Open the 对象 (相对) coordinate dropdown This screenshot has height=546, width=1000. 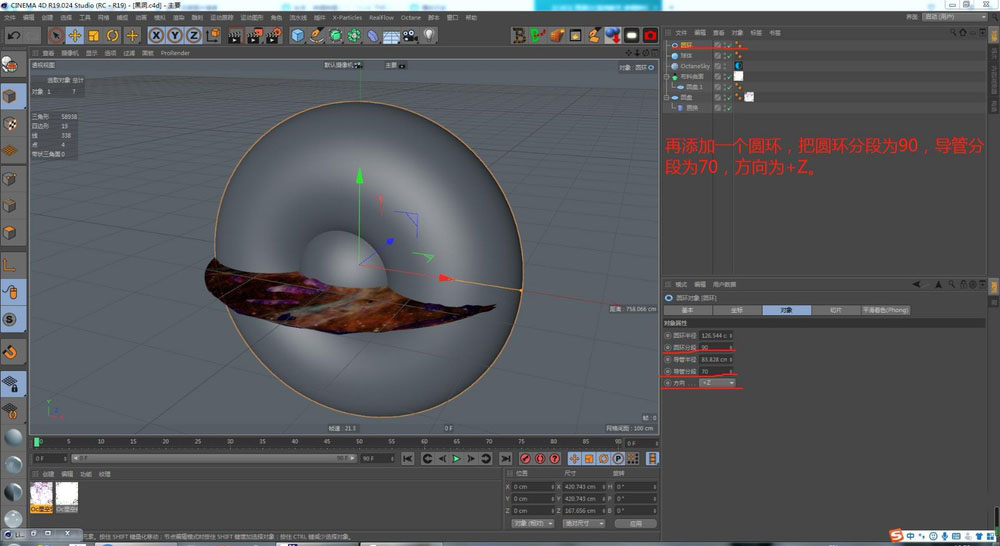532,523
